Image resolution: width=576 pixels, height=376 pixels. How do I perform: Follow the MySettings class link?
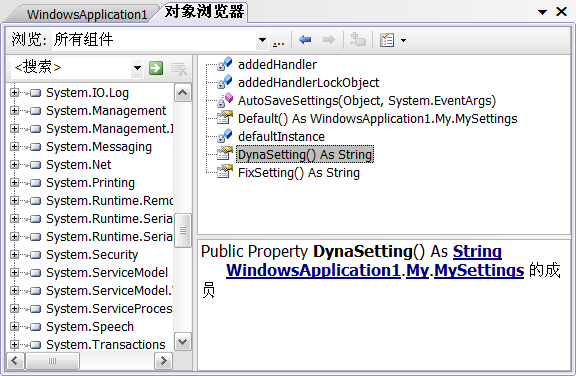(479, 271)
